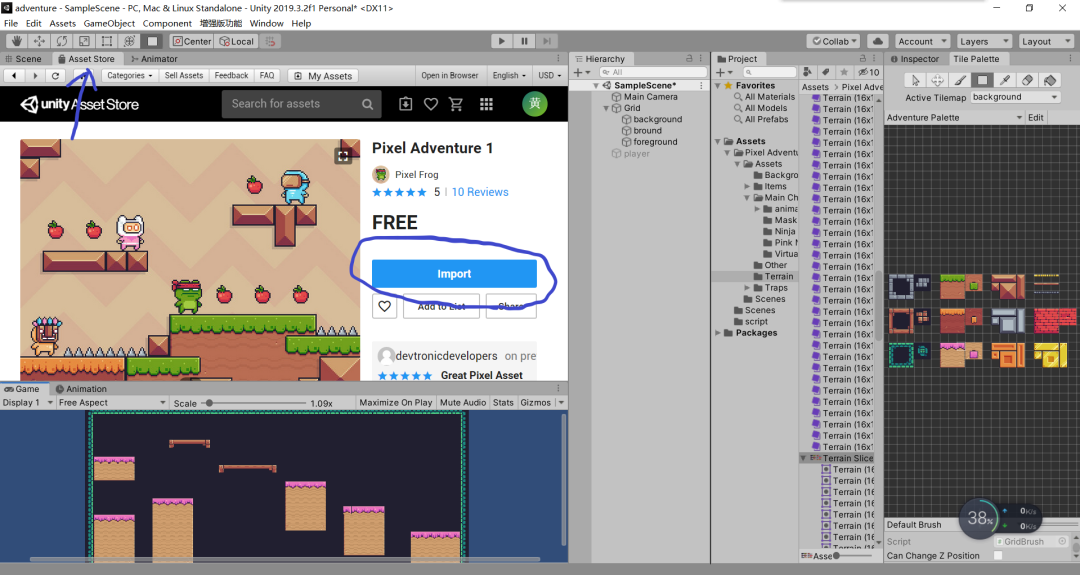Open the 10 Reviews link
1080x575 pixels.
(480, 192)
